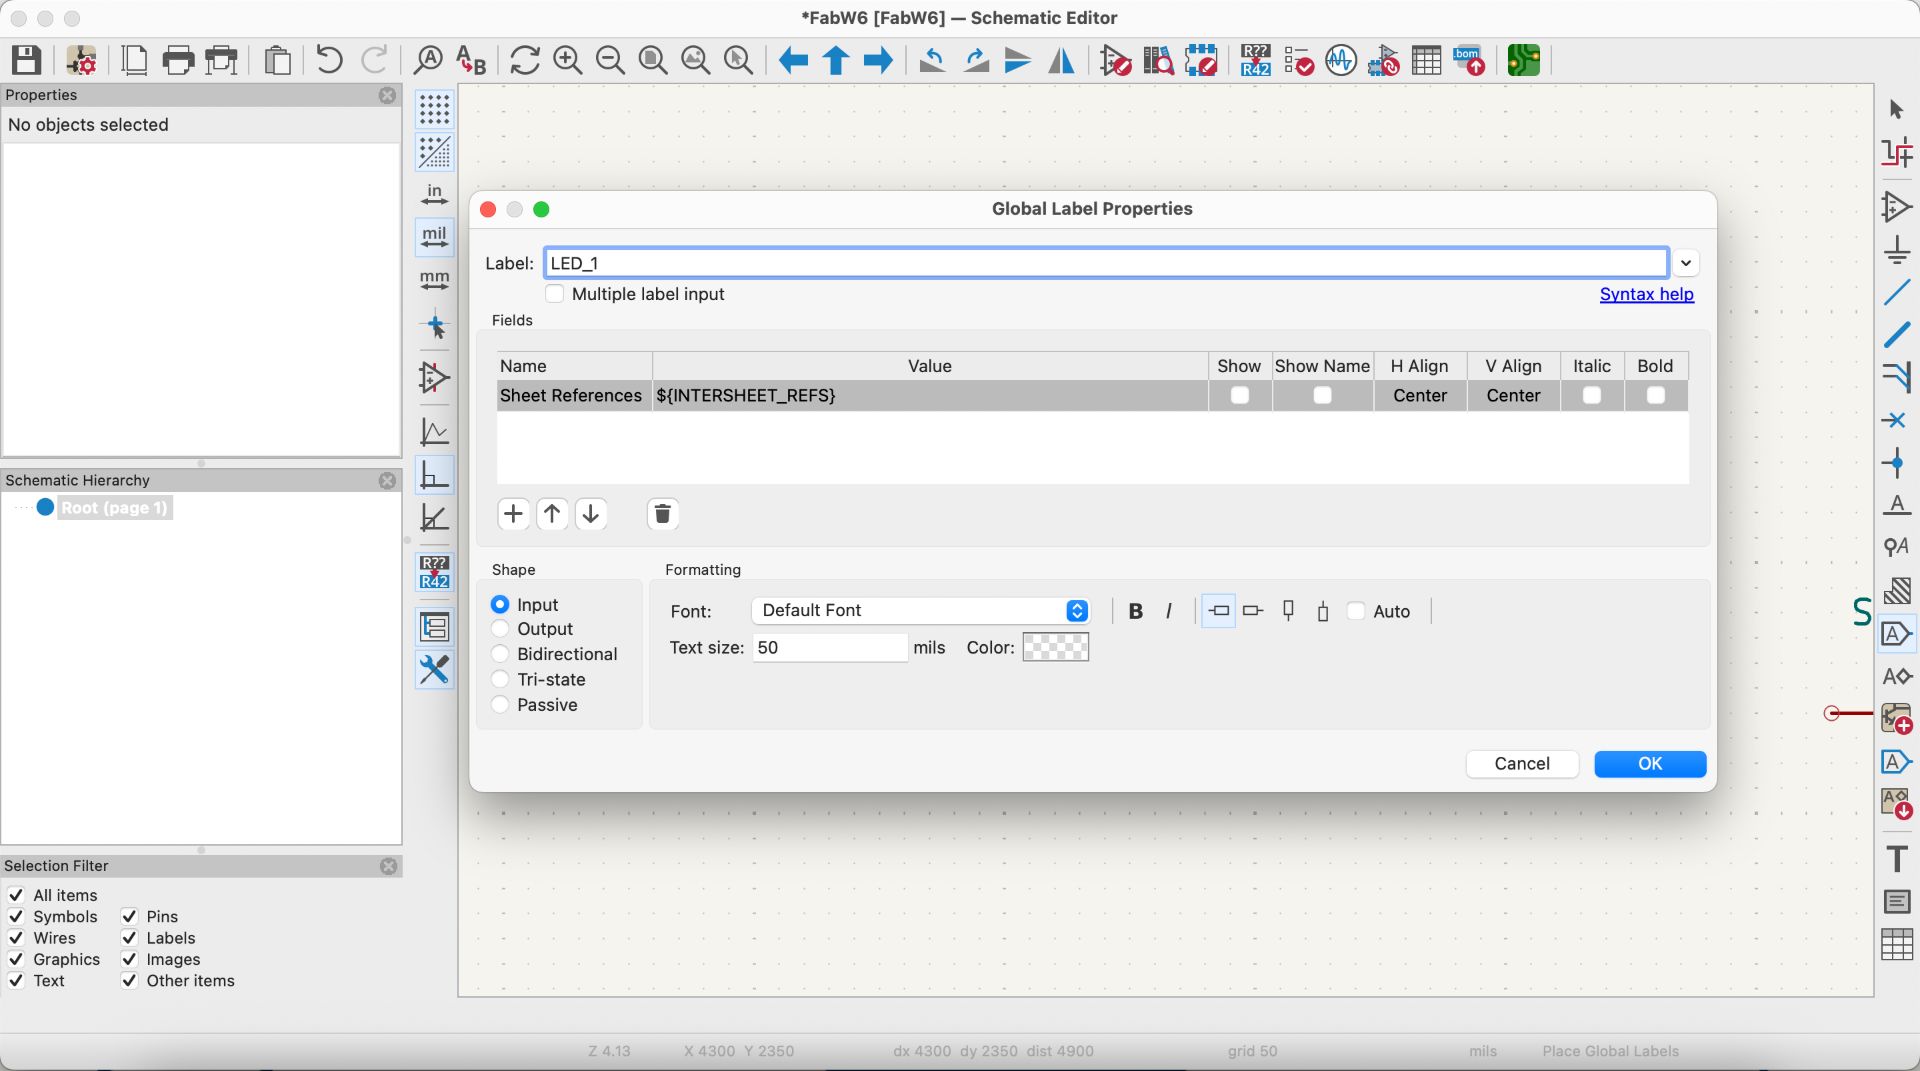Switch units to inches icon
Screen dimensions: 1920x1071
[x=434, y=194]
